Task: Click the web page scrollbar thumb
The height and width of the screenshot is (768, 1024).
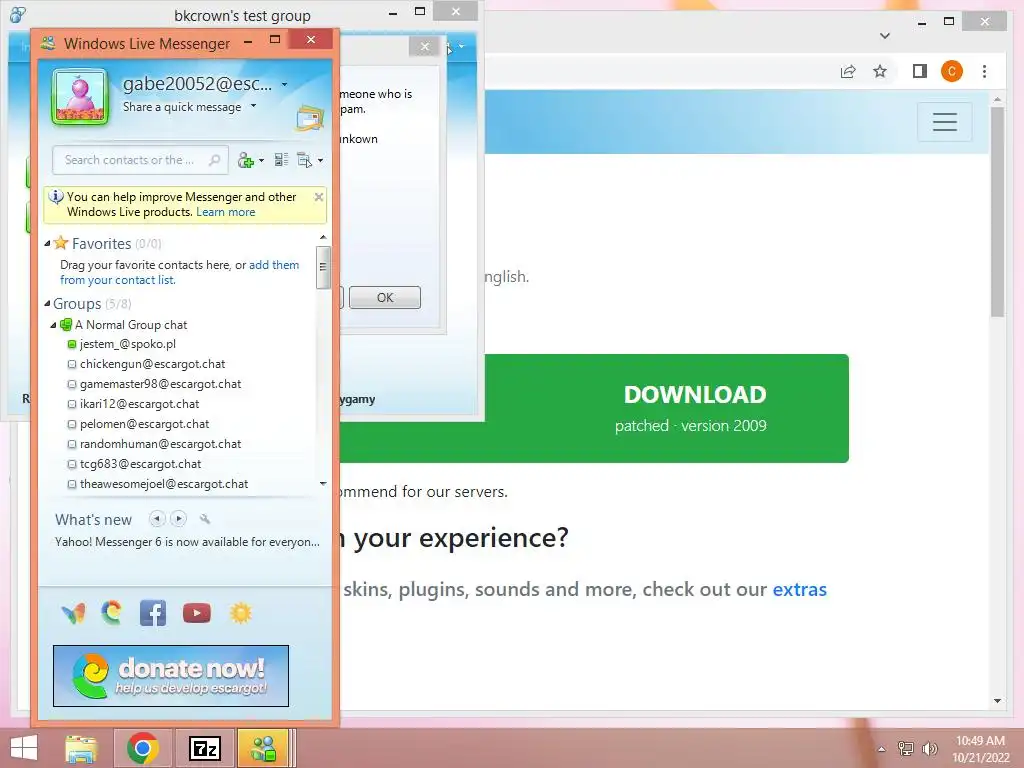Action: [x=997, y=212]
